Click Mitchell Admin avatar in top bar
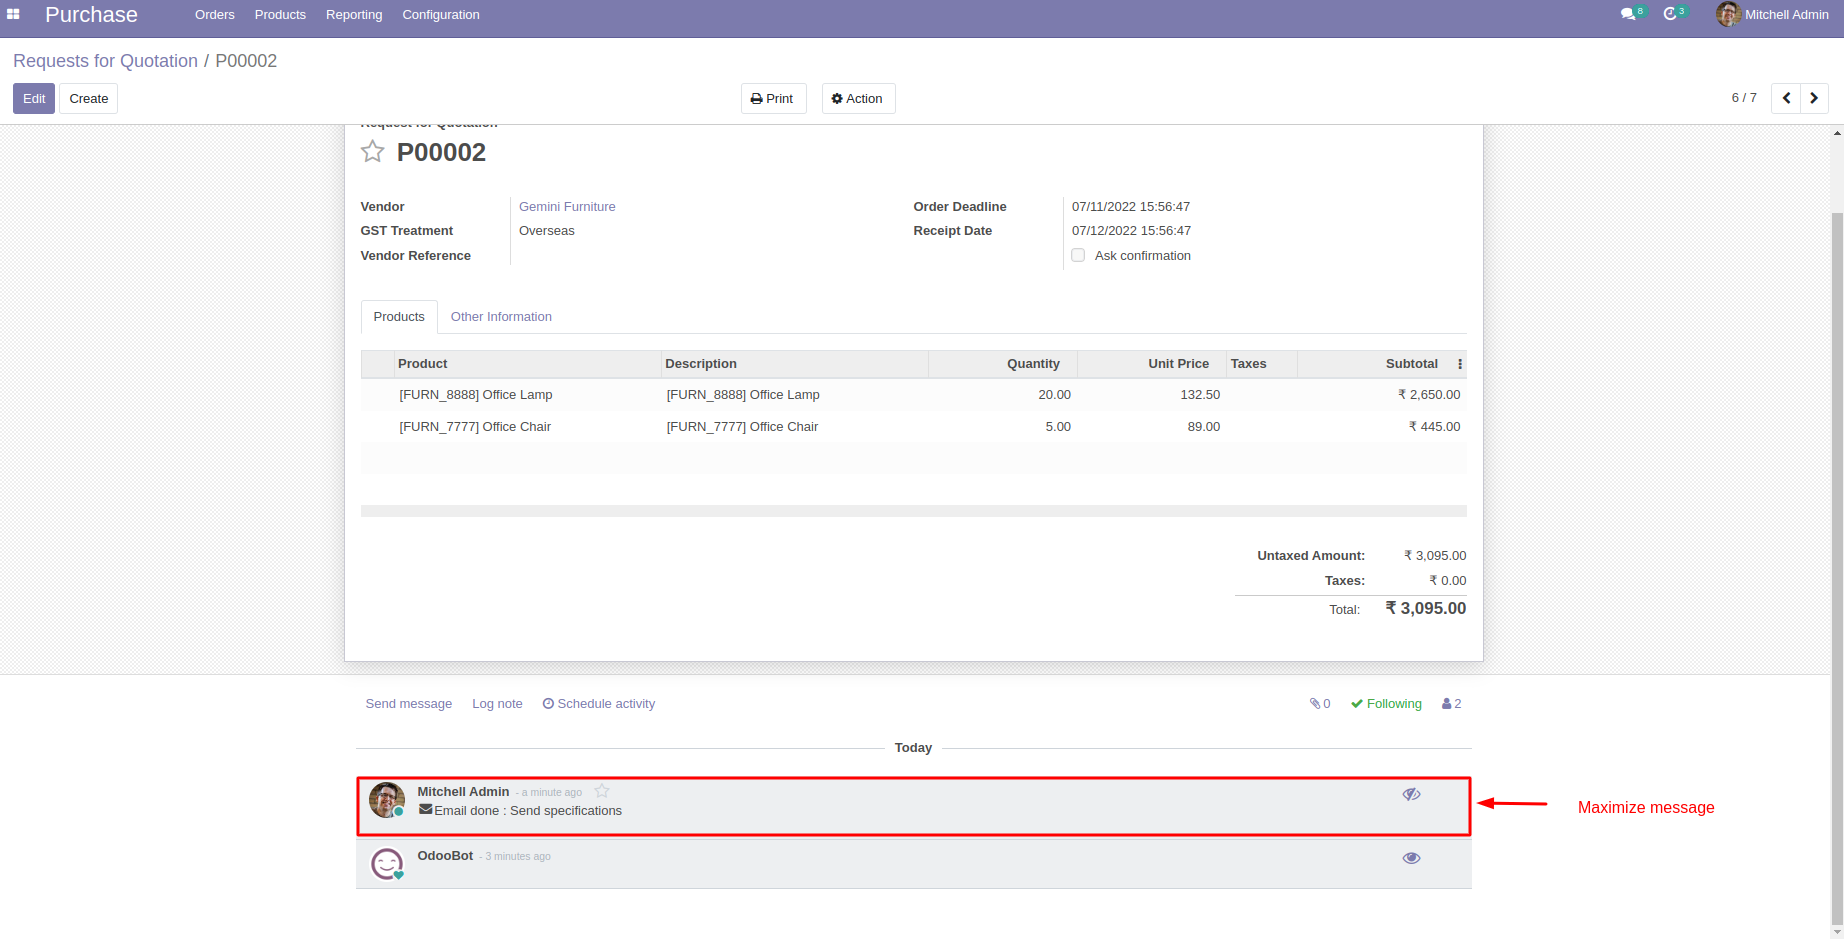This screenshot has height=939, width=1844. [1727, 14]
